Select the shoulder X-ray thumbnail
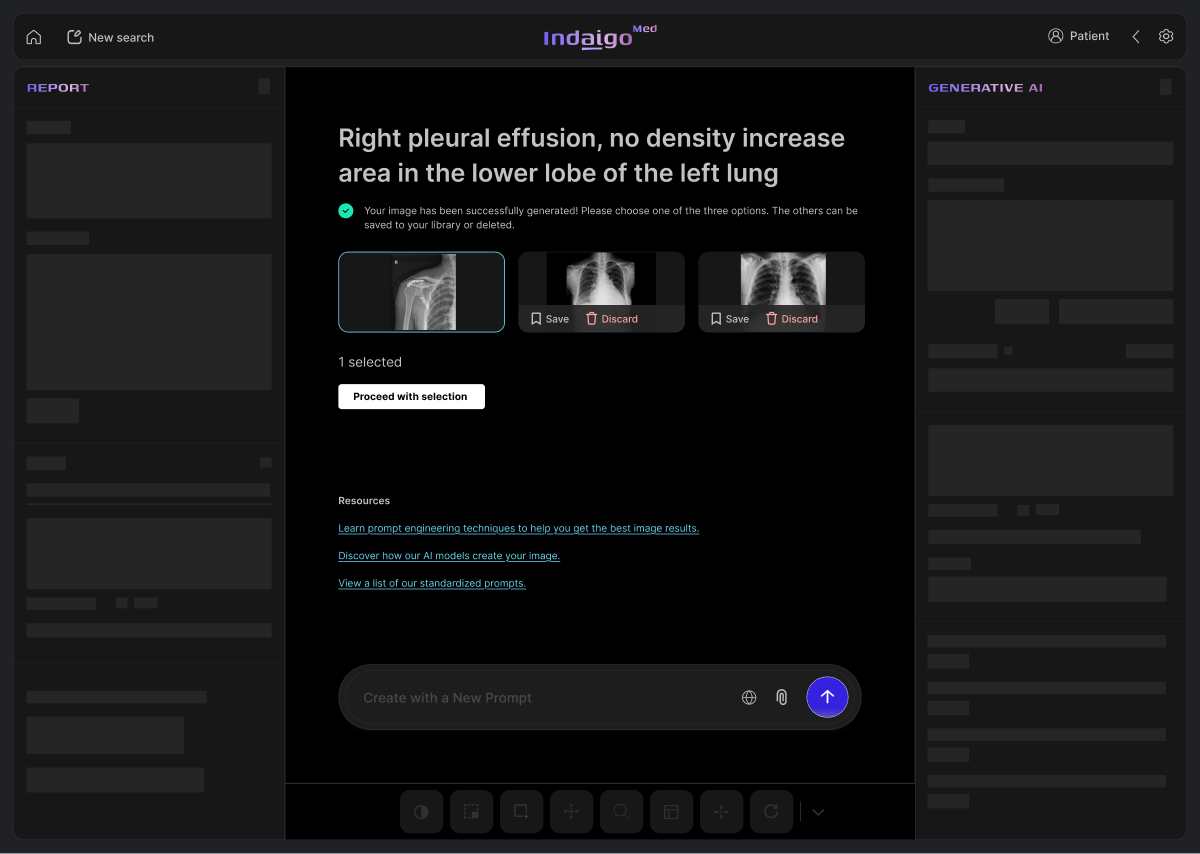 421,292
